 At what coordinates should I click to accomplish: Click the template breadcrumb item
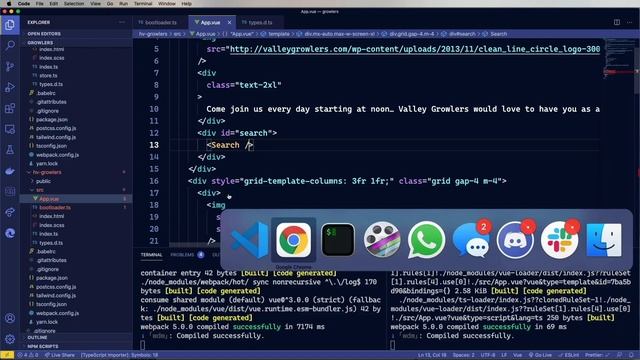[x=276, y=34]
